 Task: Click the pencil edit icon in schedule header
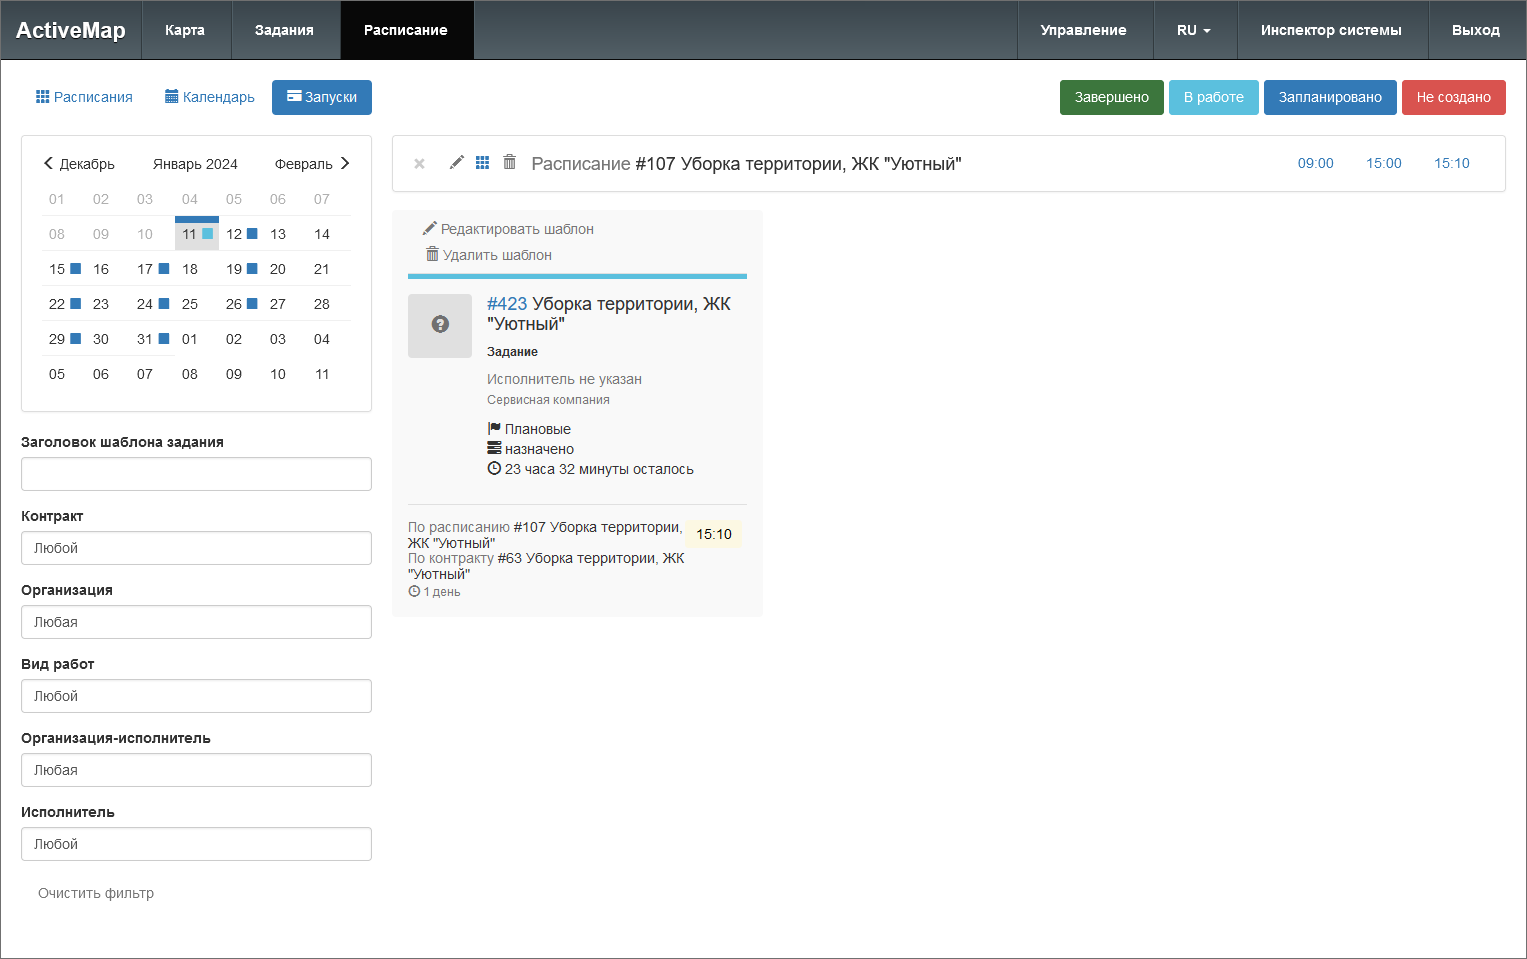(456, 162)
